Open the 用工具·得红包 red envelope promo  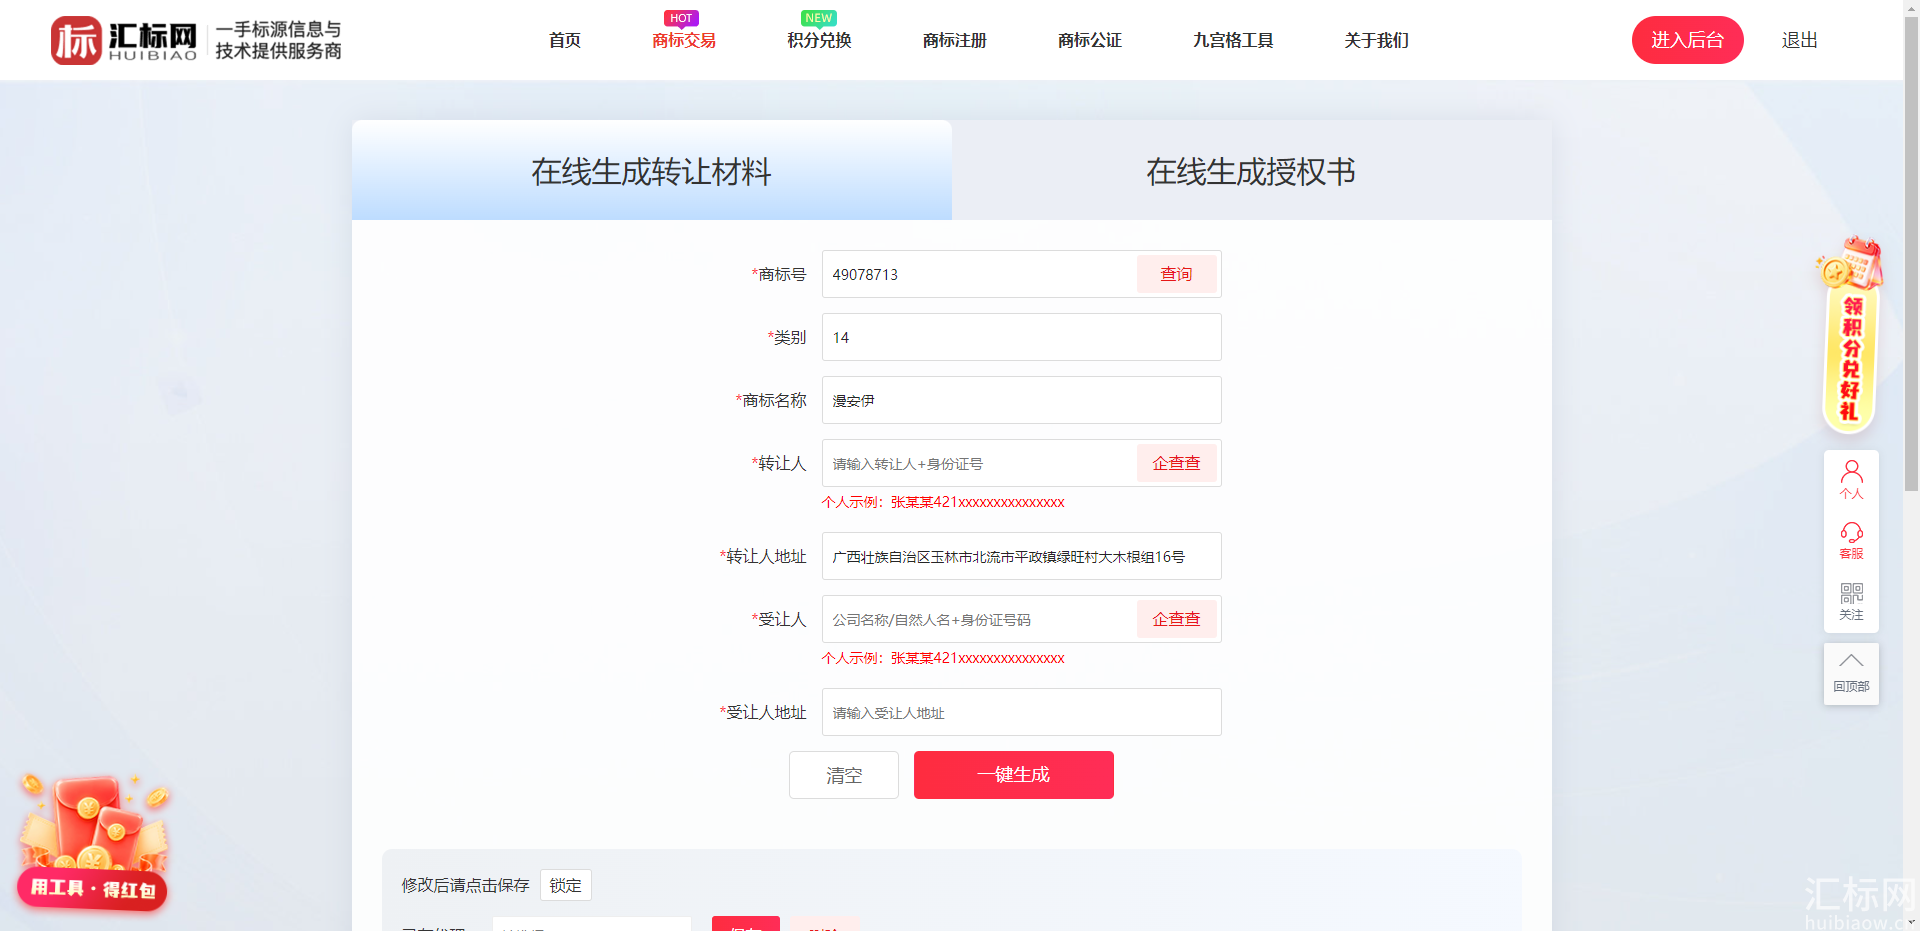click(92, 842)
